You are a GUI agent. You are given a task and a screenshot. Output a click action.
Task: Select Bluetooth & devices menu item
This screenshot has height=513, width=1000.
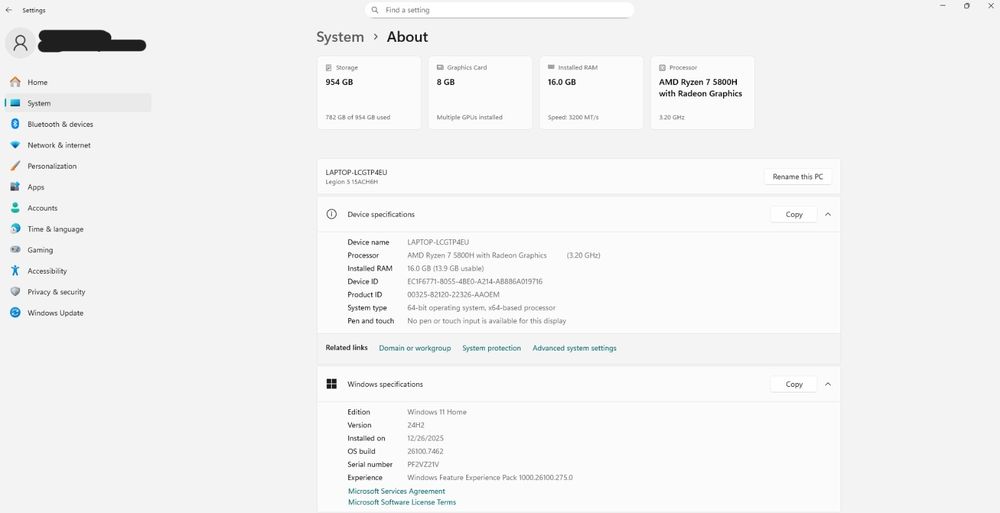[78, 124]
